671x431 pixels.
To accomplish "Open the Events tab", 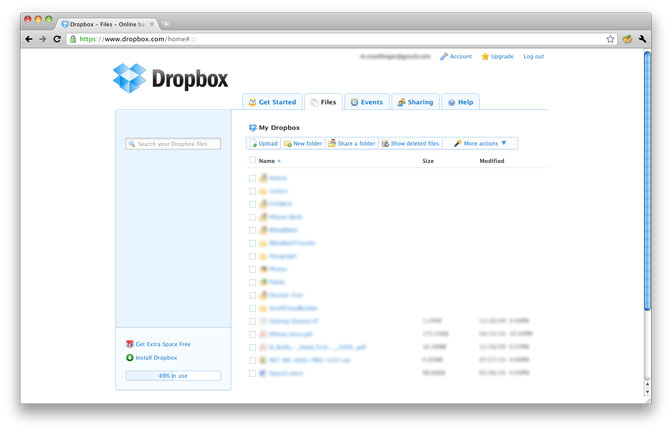I will [367, 102].
